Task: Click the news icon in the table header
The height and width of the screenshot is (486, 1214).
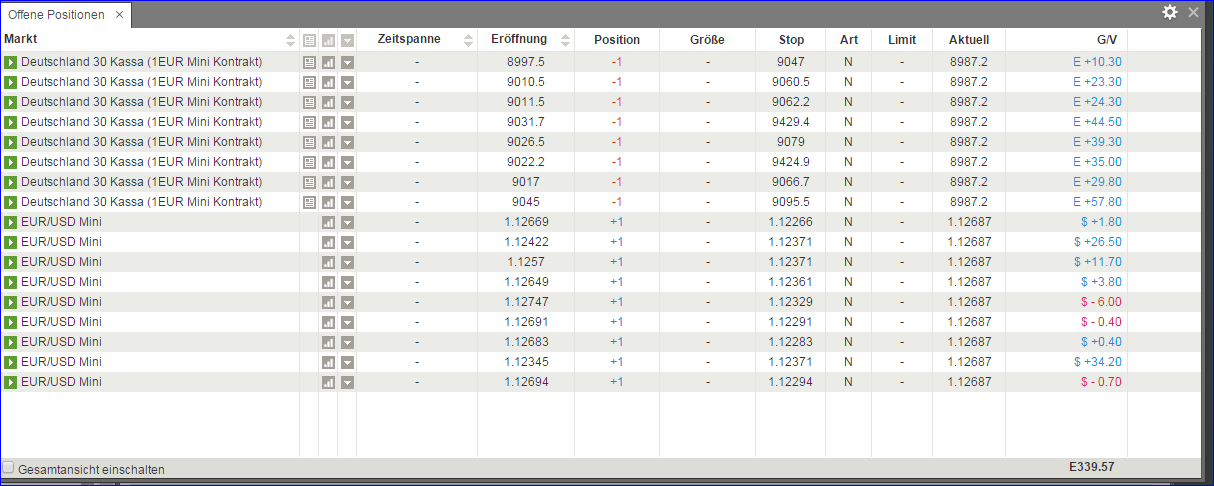Action: (x=309, y=41)
